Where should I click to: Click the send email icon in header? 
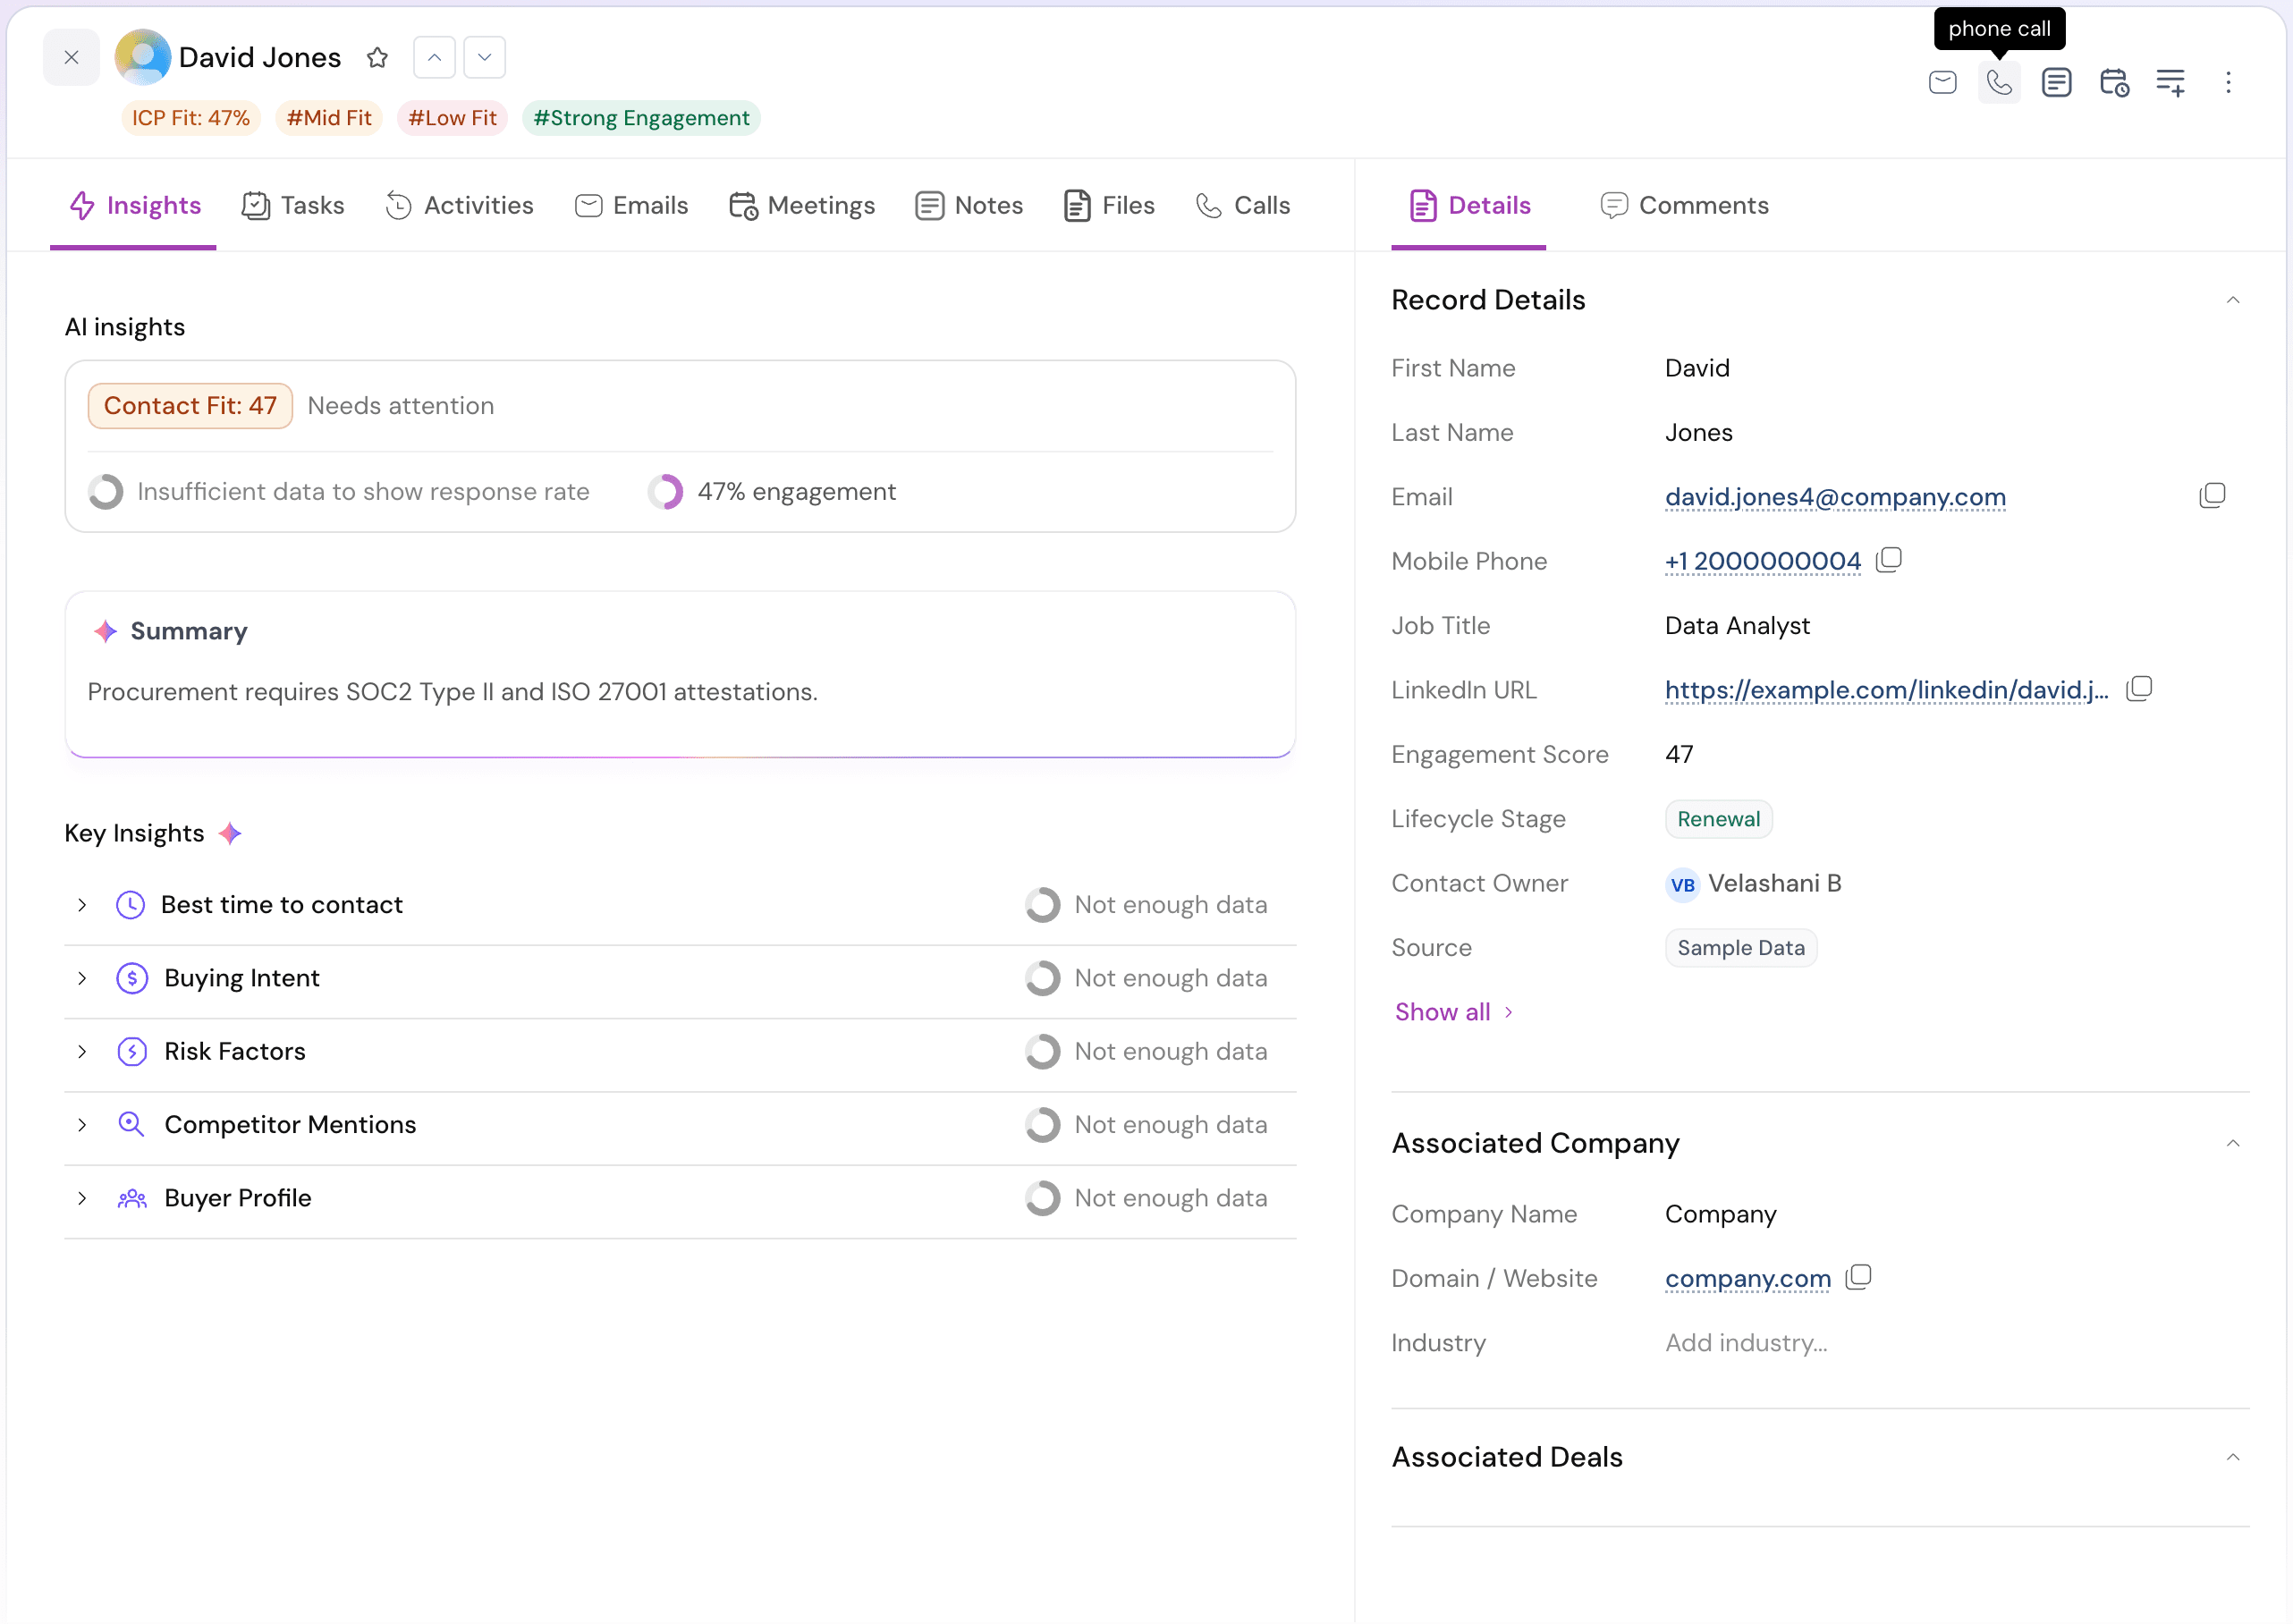tap(1942, 82)
